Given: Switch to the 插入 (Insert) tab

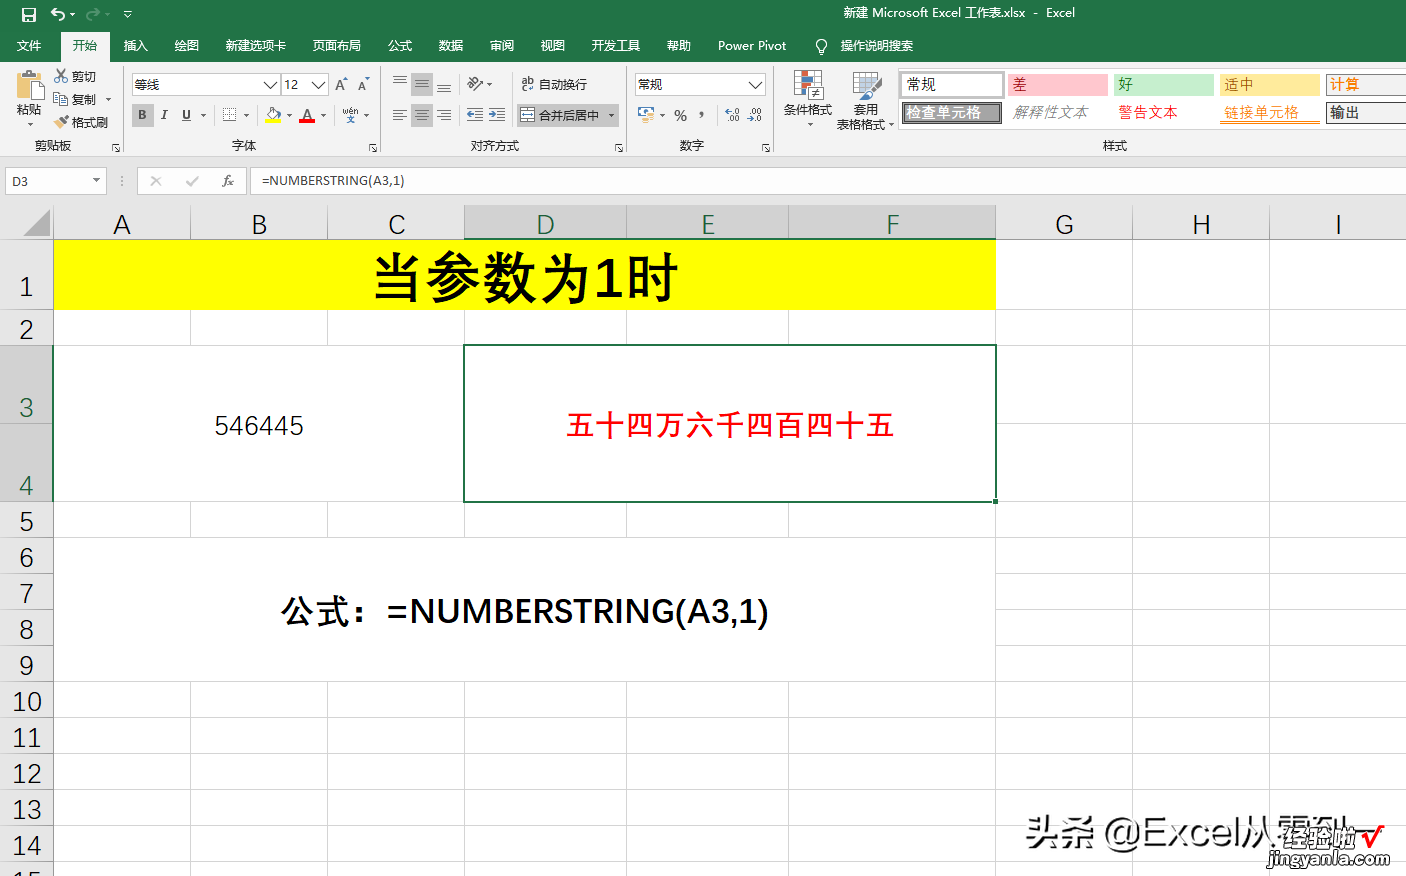Looking at the screenshot, I should pyautogui.click(x=135, y=46).
